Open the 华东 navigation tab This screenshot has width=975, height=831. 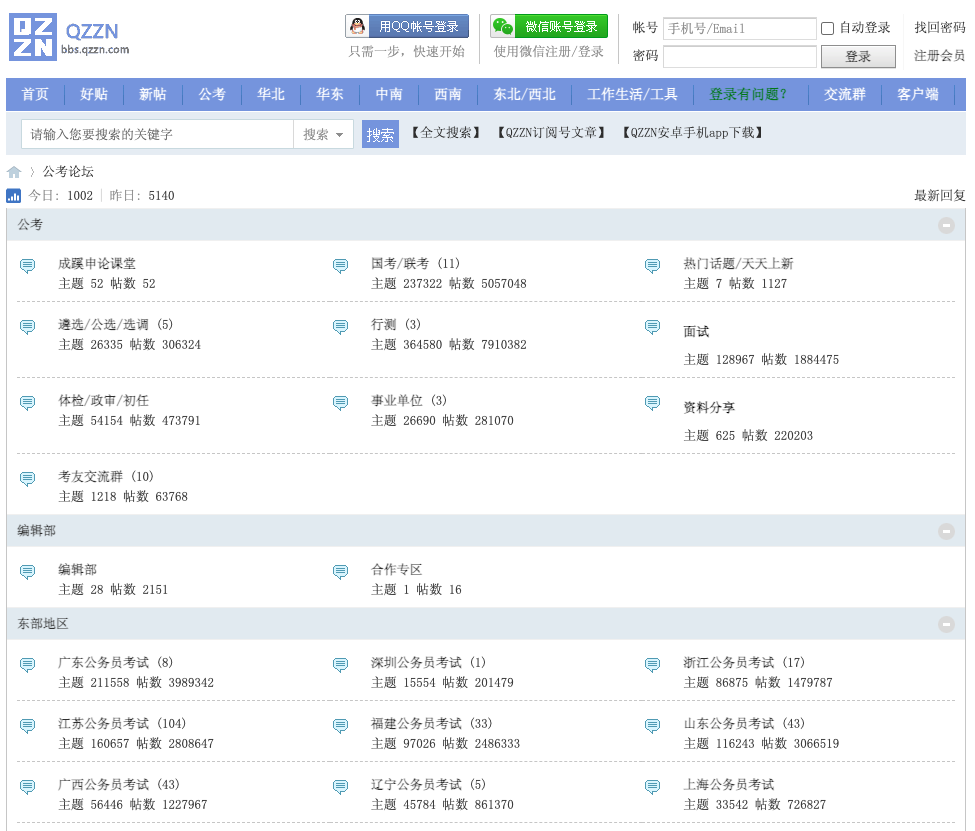click(330, 94)
